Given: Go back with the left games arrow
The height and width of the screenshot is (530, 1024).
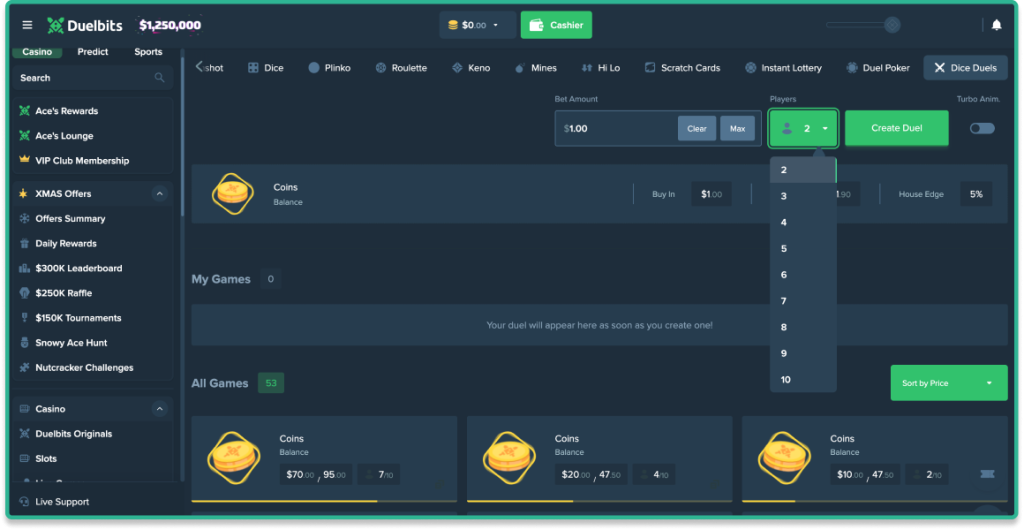Looking at the screenshot, I should (x=199, y=67).
